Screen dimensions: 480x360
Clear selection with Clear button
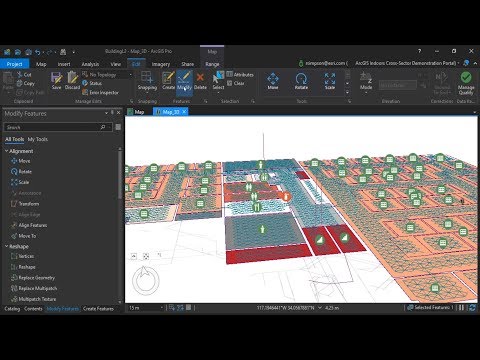[x=236, y=83]
